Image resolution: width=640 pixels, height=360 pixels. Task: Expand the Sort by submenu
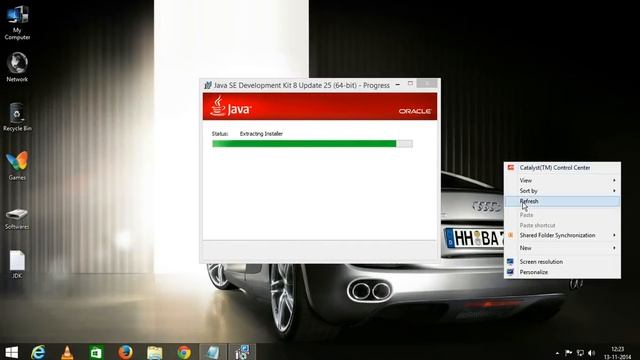pos(563,191)
